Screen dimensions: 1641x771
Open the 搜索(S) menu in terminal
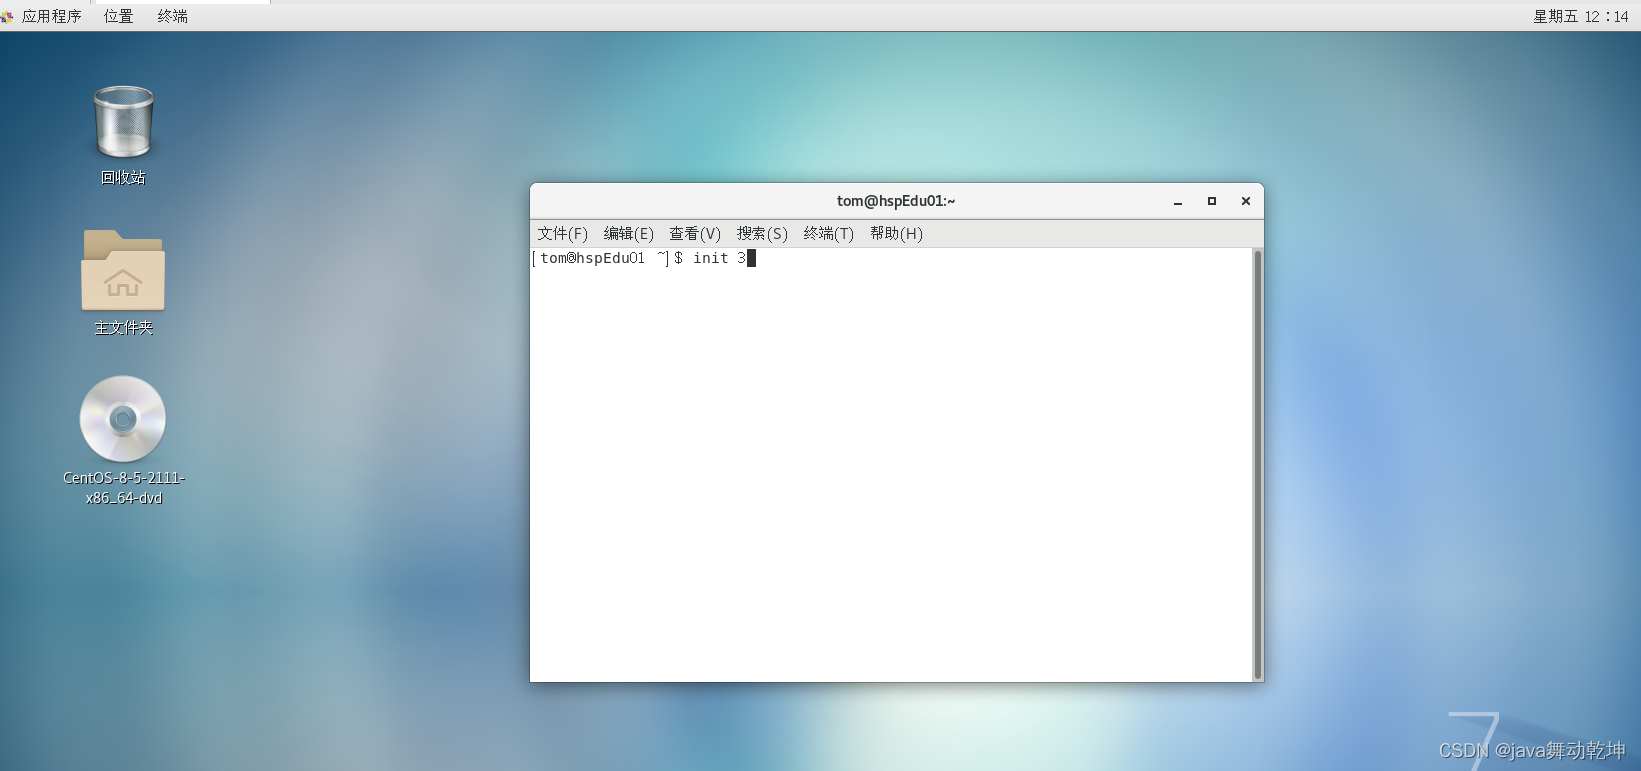[x=762, y=233]
